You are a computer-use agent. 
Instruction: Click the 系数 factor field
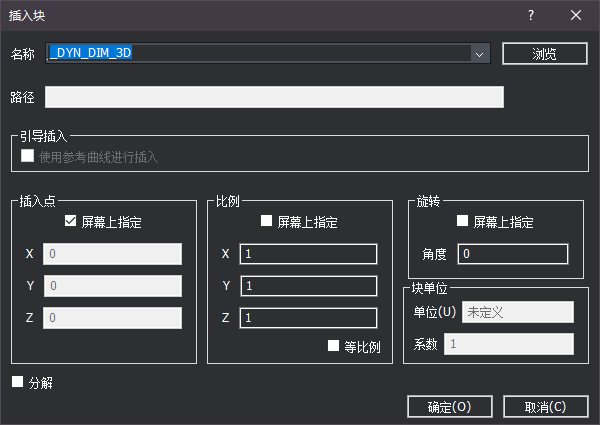pos(509,344)
